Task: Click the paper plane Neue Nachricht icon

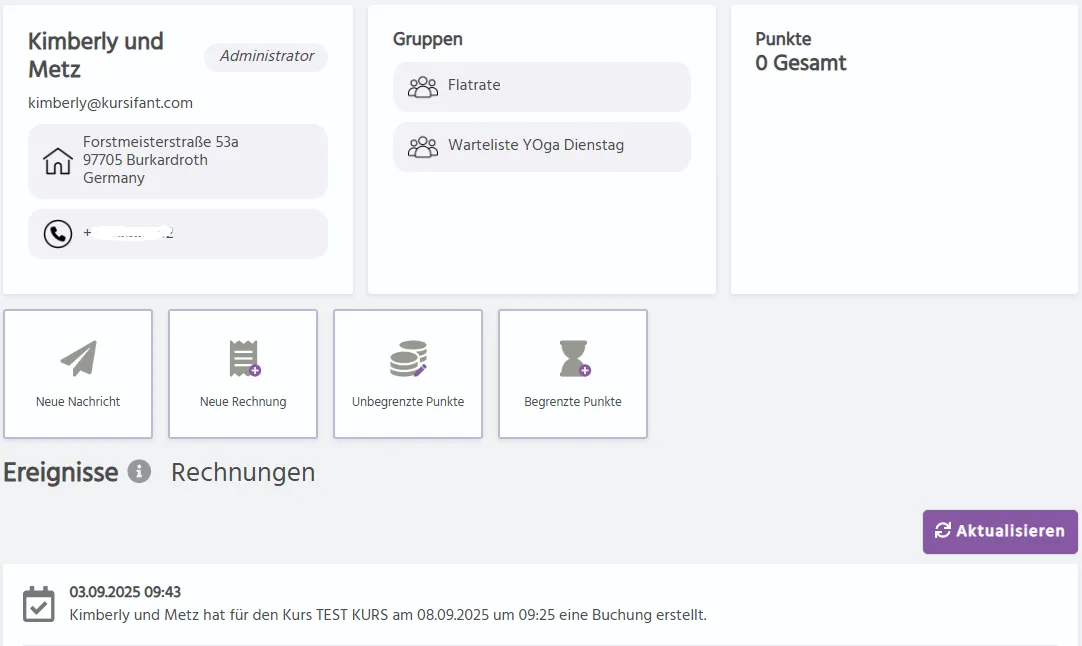Action: (x=79, y=358)
